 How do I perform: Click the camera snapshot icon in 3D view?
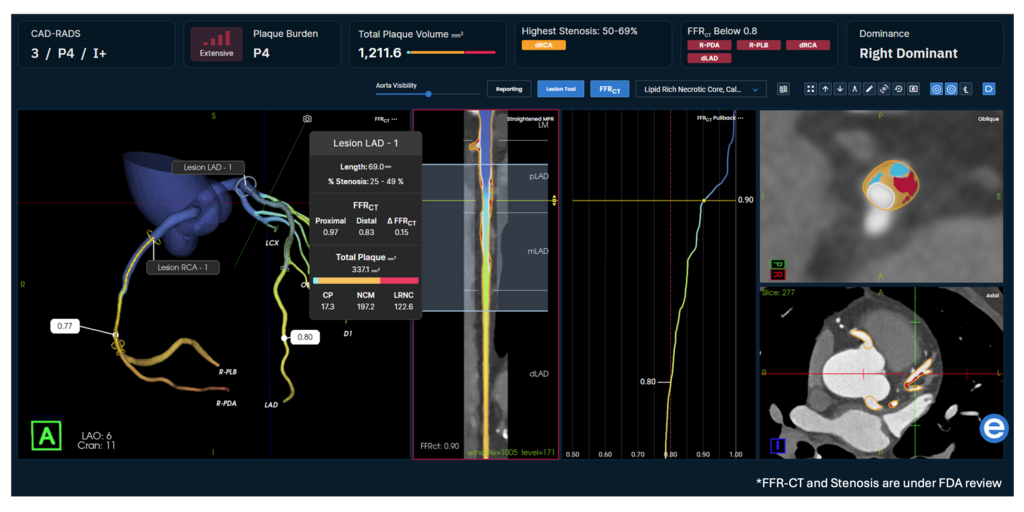click(307, 119)
